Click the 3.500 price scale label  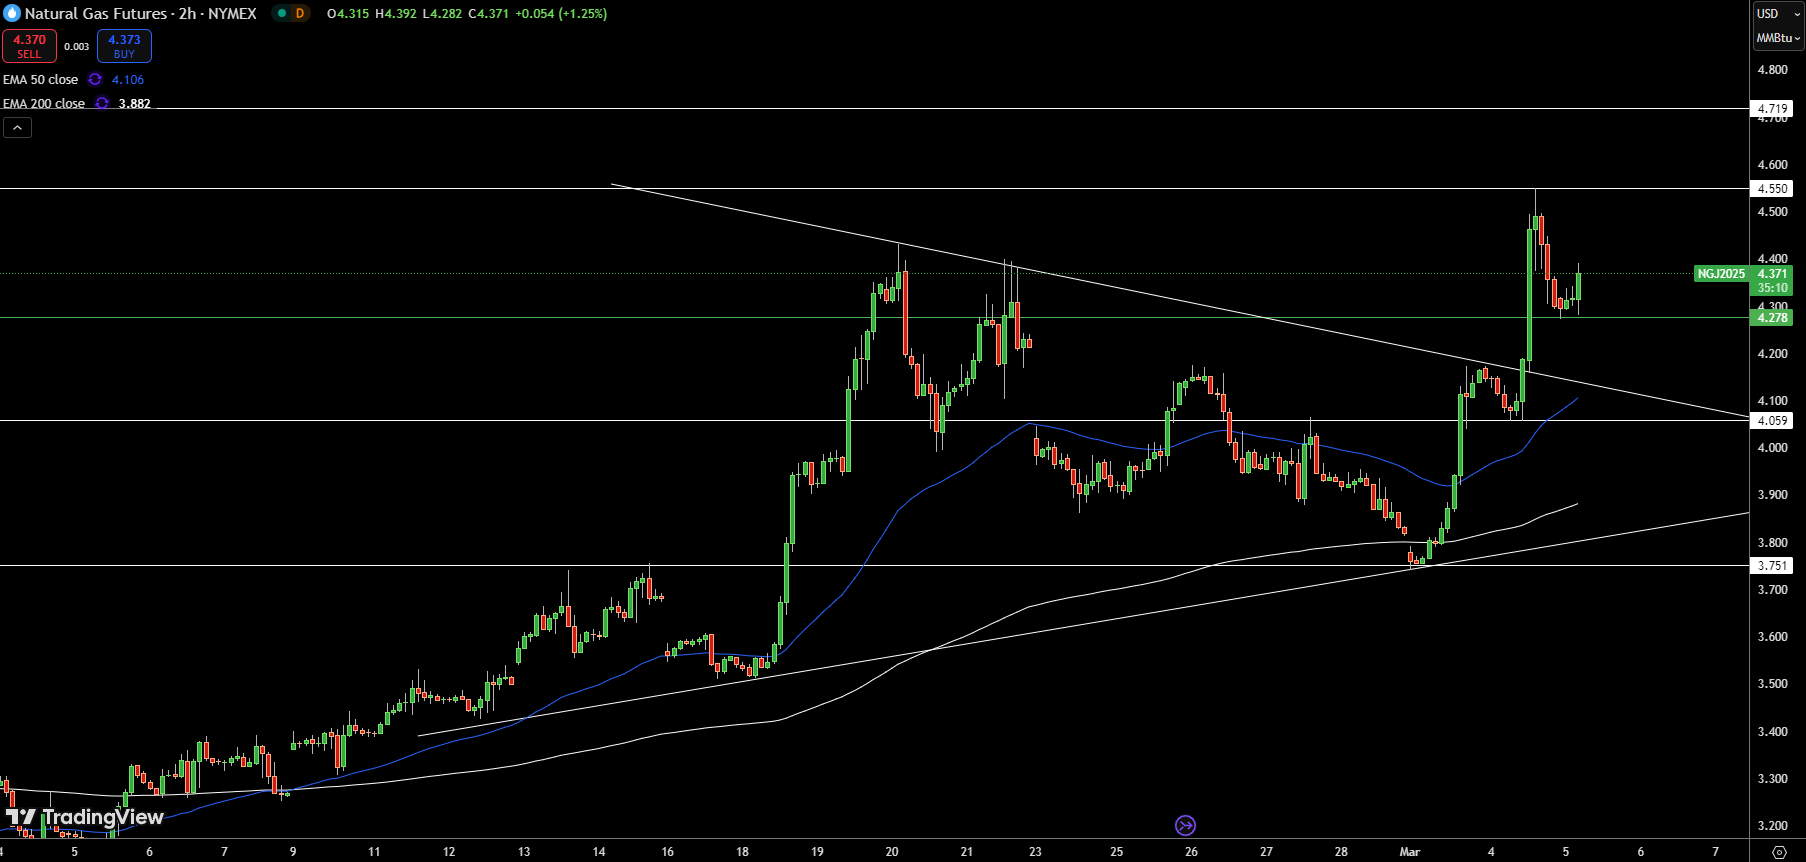pyautogui.click(x=1772, y=683)
